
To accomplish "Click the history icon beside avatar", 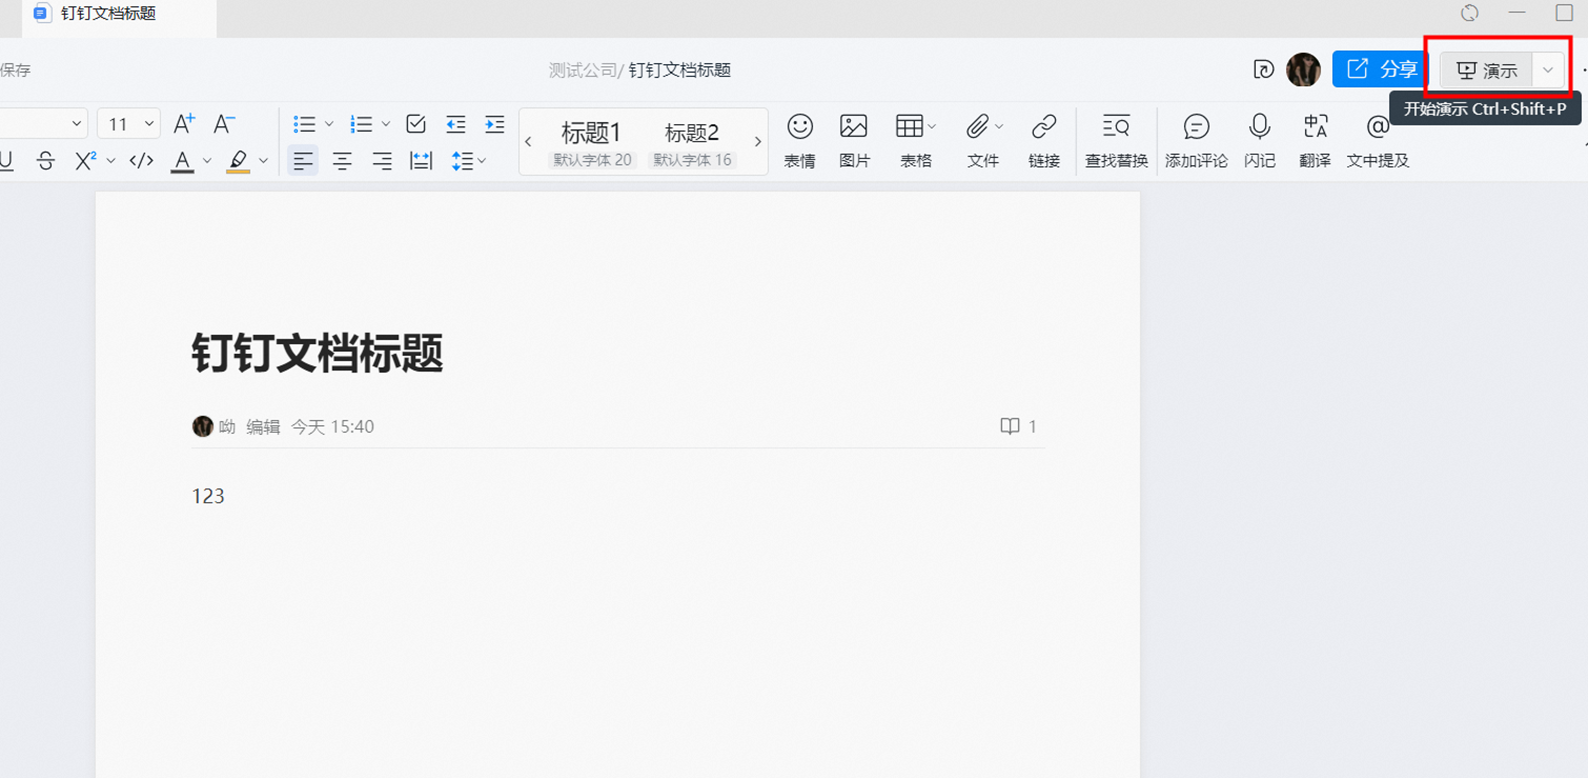I will point(1263,69).
